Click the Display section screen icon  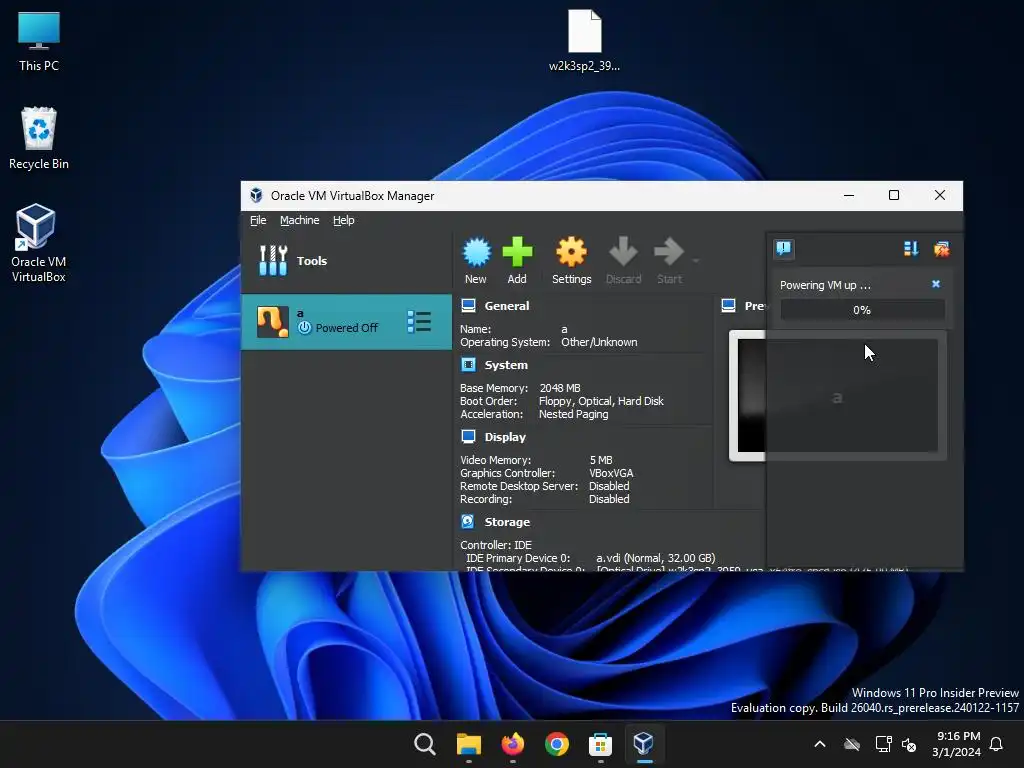point(468,436)
